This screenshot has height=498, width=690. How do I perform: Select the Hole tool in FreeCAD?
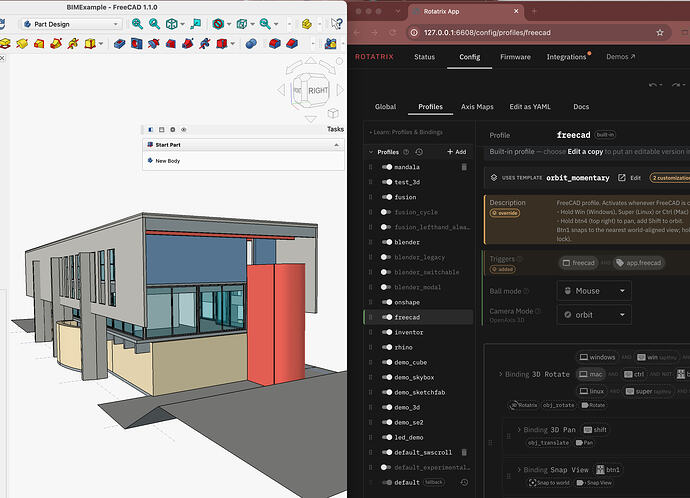tap(136, 44)
